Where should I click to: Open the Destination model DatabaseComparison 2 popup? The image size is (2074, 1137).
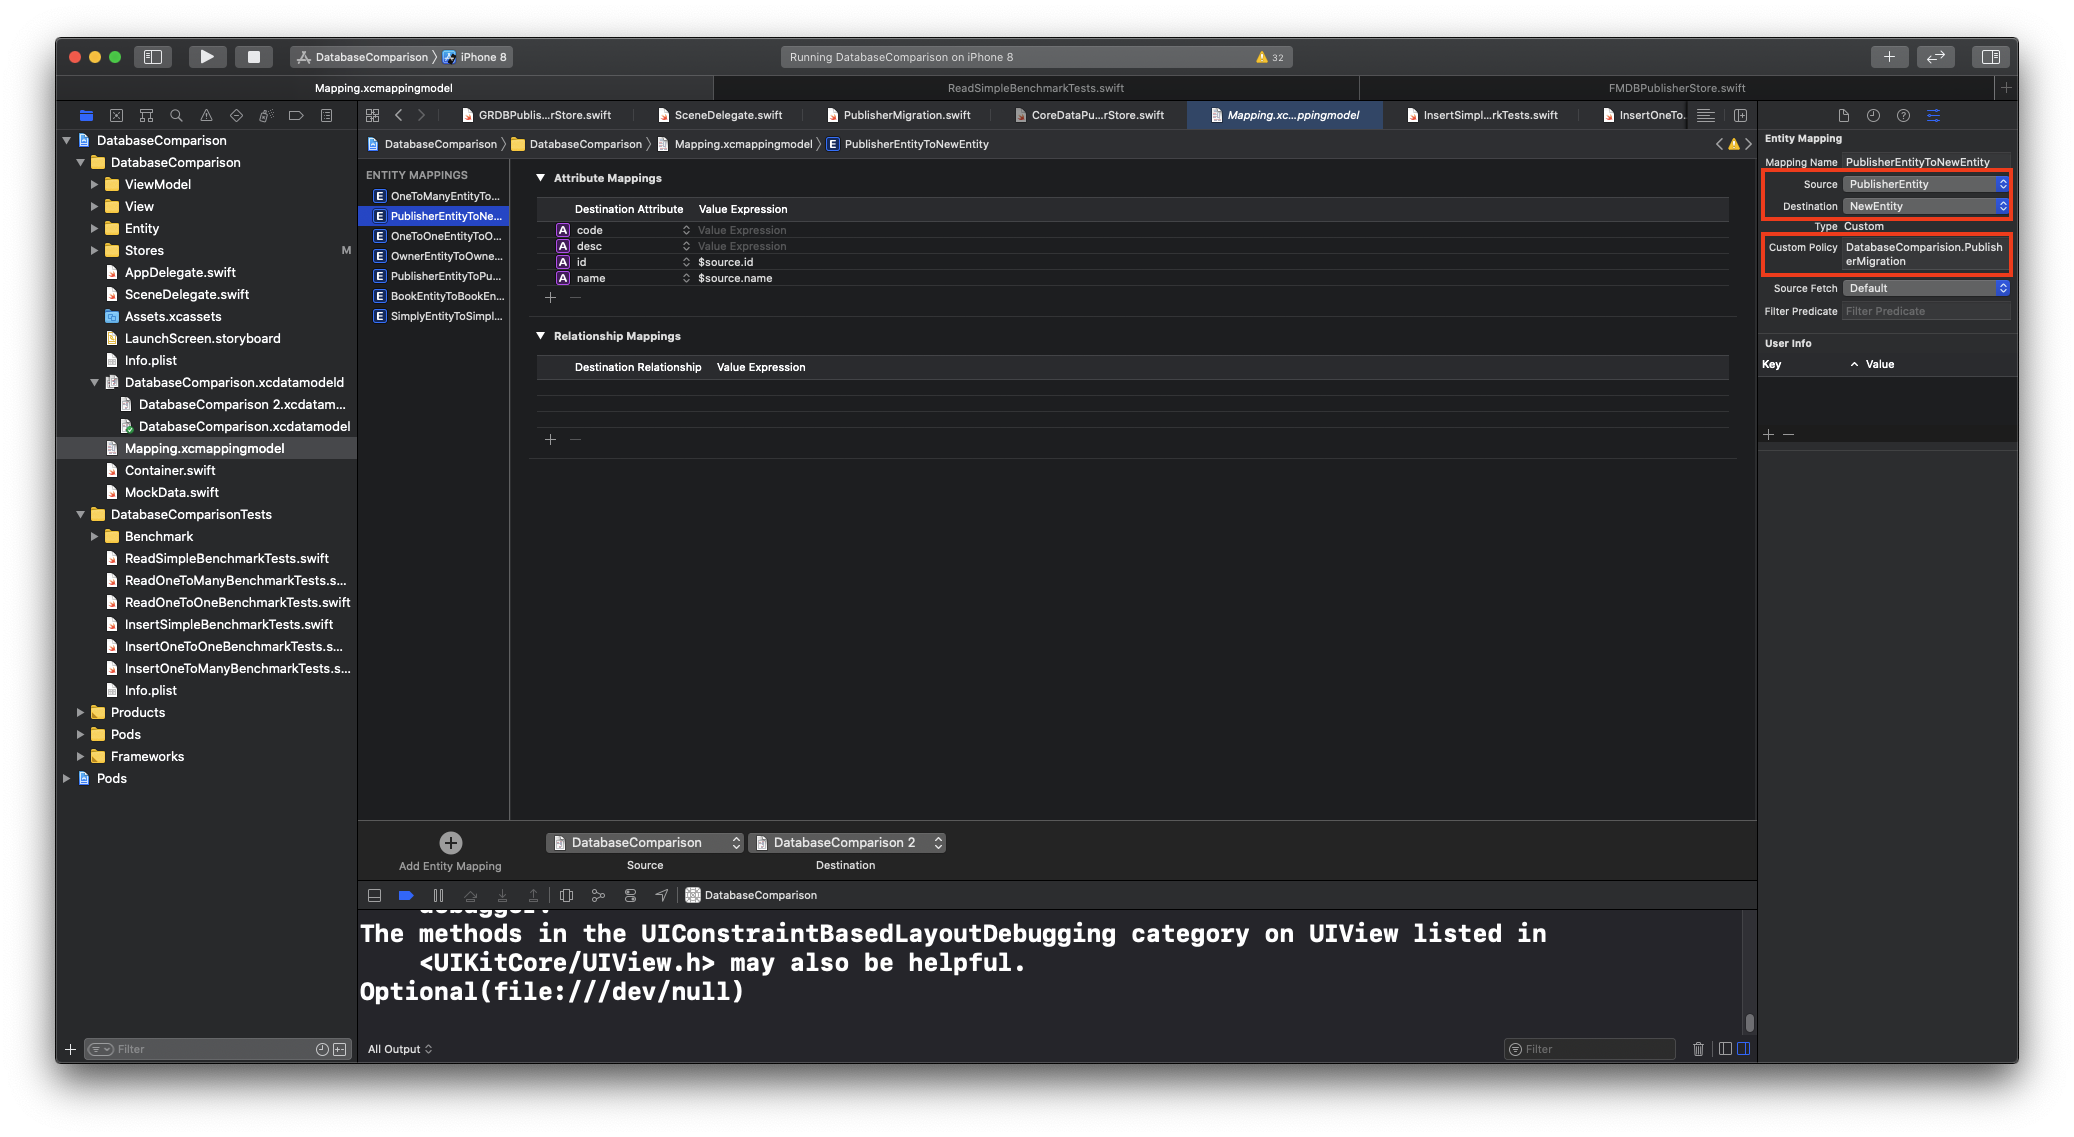pos(846,843)
